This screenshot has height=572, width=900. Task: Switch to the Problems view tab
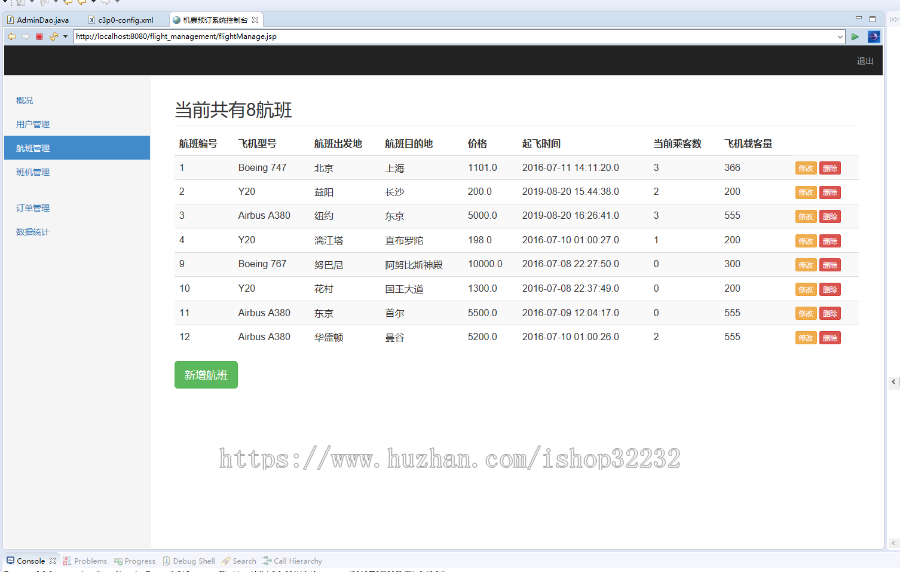[x=85, y=561]
